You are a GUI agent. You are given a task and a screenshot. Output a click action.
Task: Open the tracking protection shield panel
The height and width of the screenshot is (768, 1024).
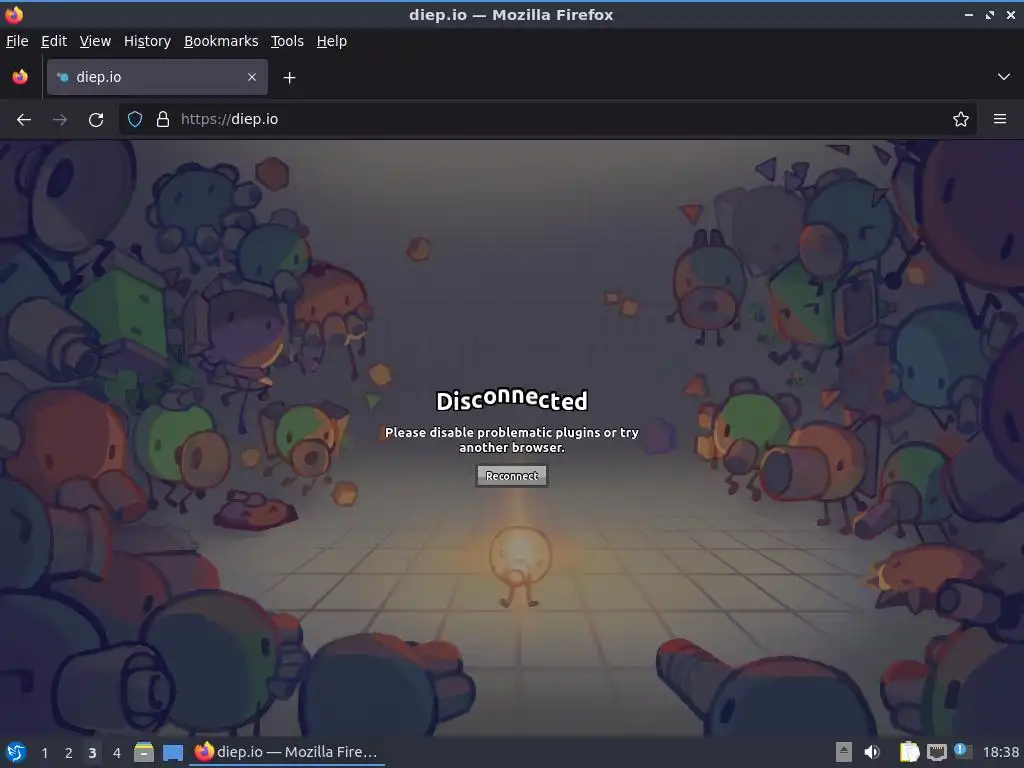click(x=135, y=120)
